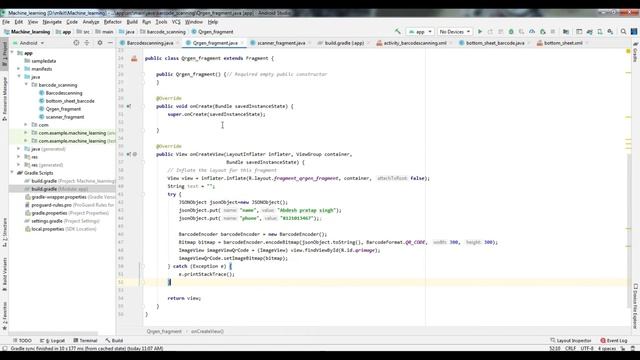The width and height of the screenshot is (640, 360).
Task: Open the AVD Manager toolbar icon
Action: [x=600, y=31]
